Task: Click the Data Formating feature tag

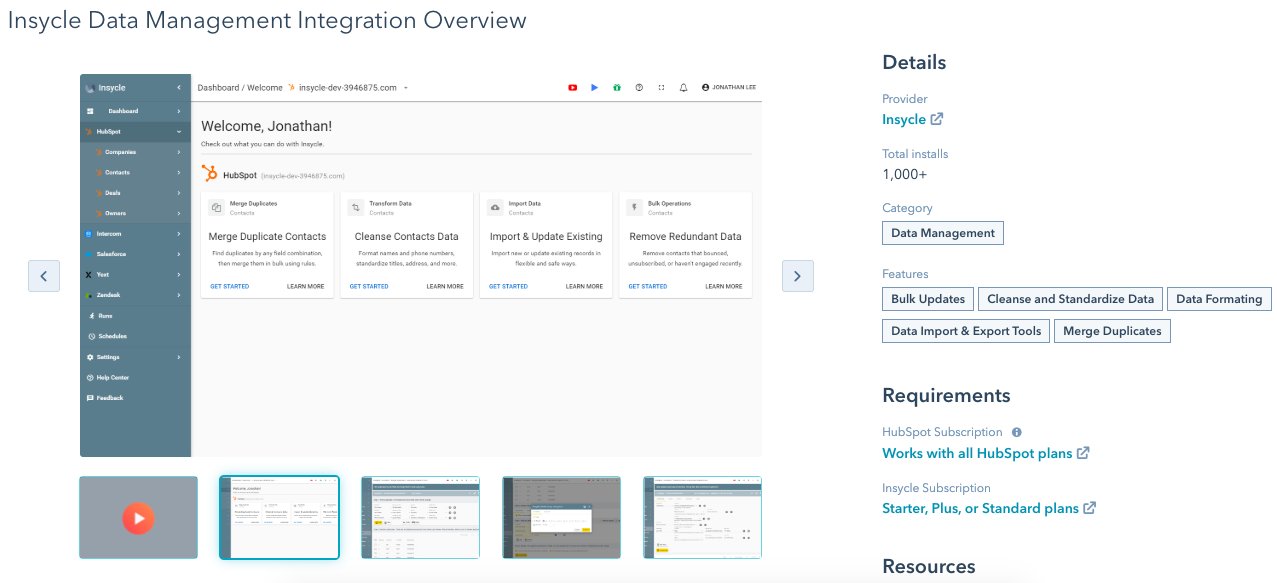Action: [x=1219, y=299]
